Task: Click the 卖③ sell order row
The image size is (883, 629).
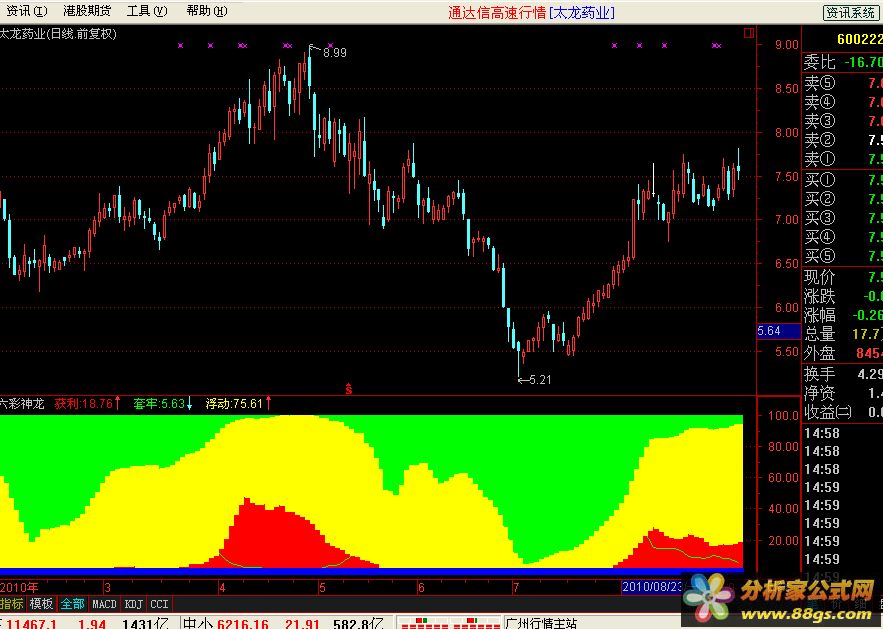Action: 842,121
